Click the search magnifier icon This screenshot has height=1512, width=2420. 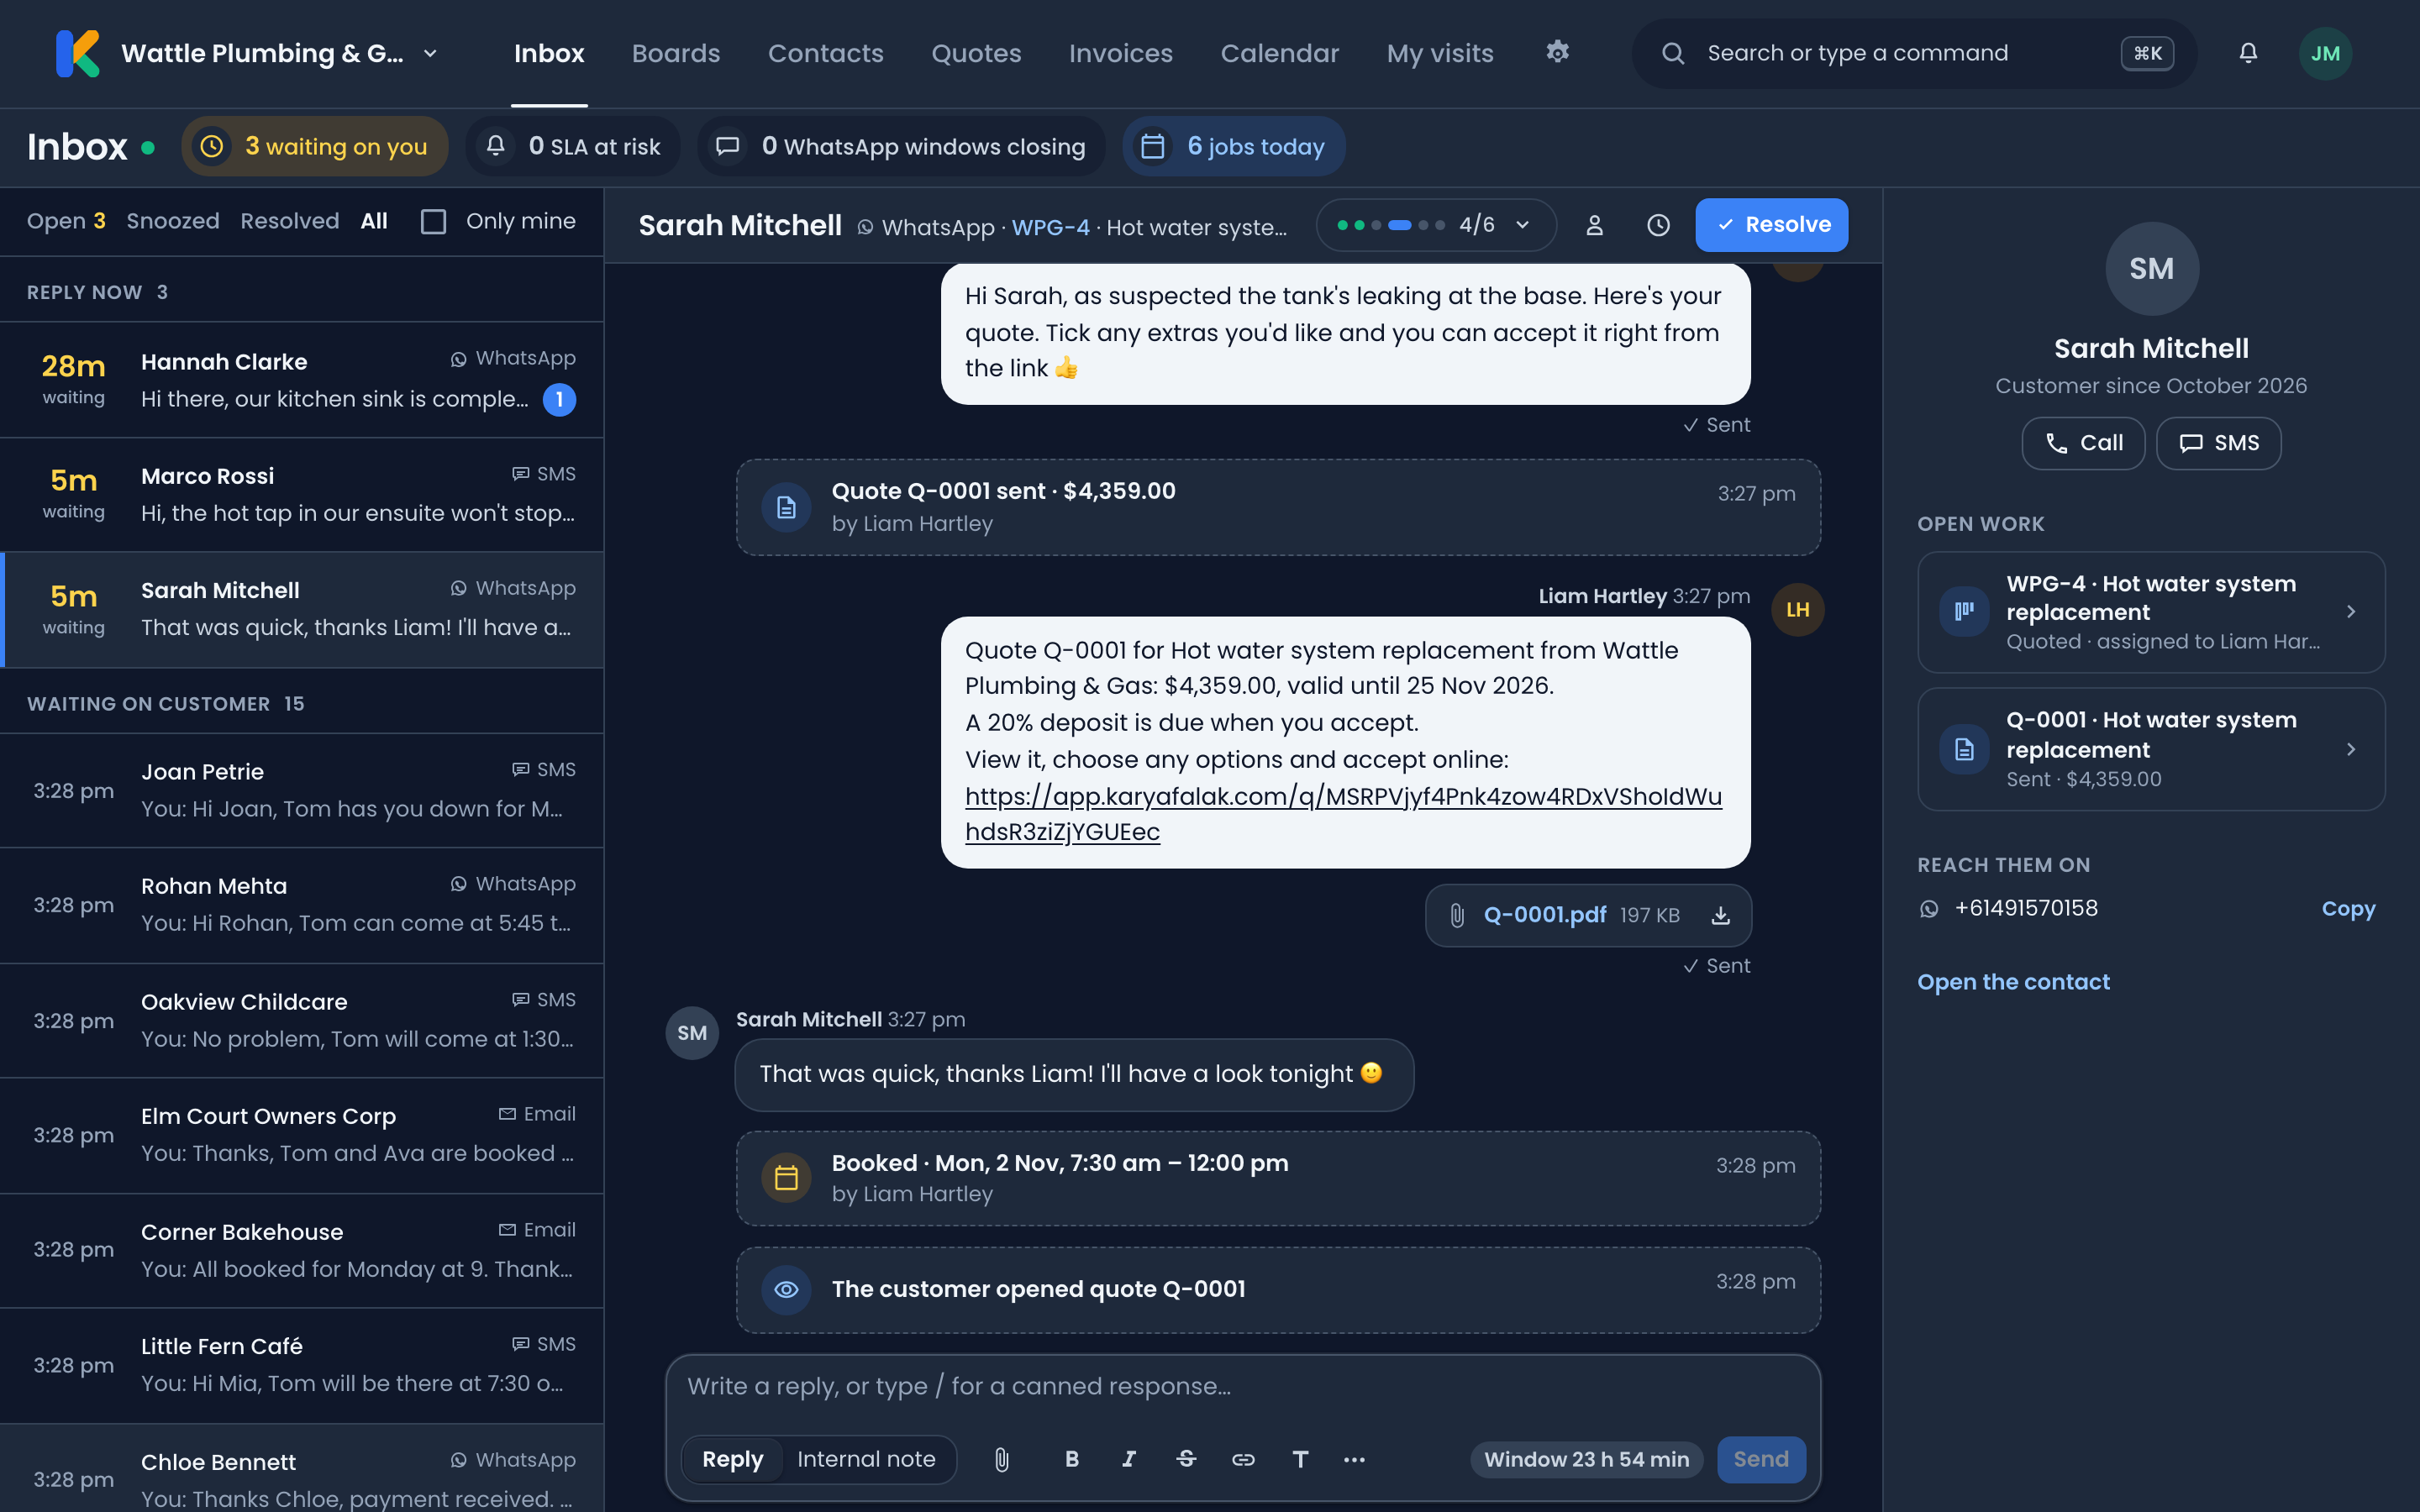pyautogui.click(x=1673, y=53)
